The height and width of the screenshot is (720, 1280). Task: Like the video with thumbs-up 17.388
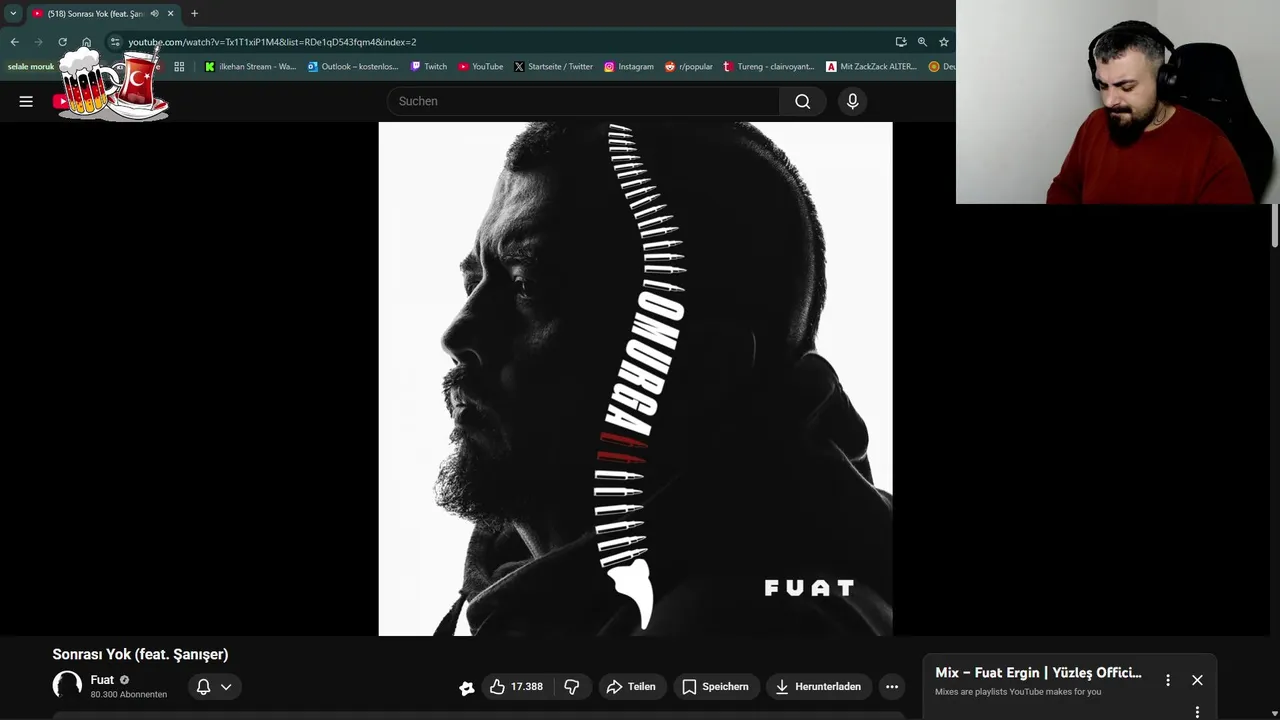515,687
